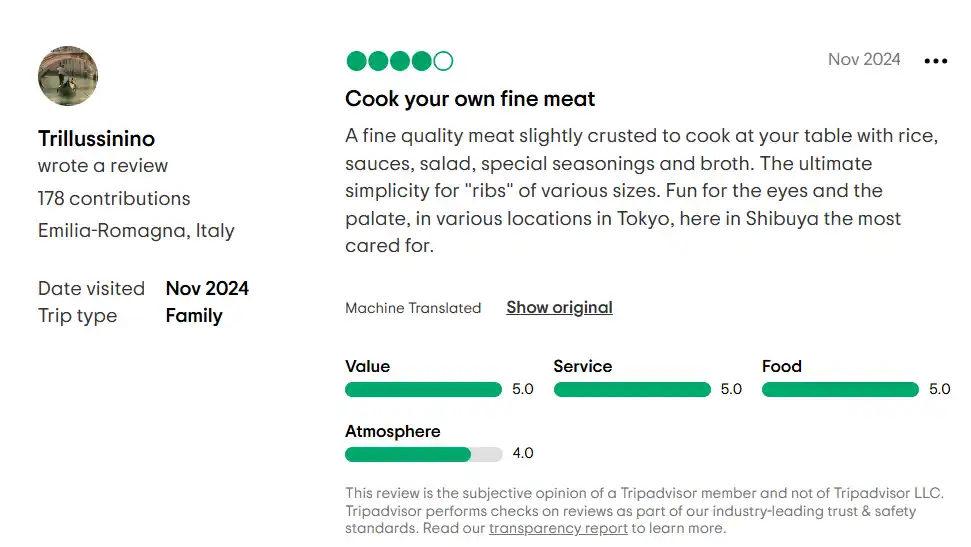971x547 pixels.
Task: Show original untranslated review text
Action: (x=559, y=307)
